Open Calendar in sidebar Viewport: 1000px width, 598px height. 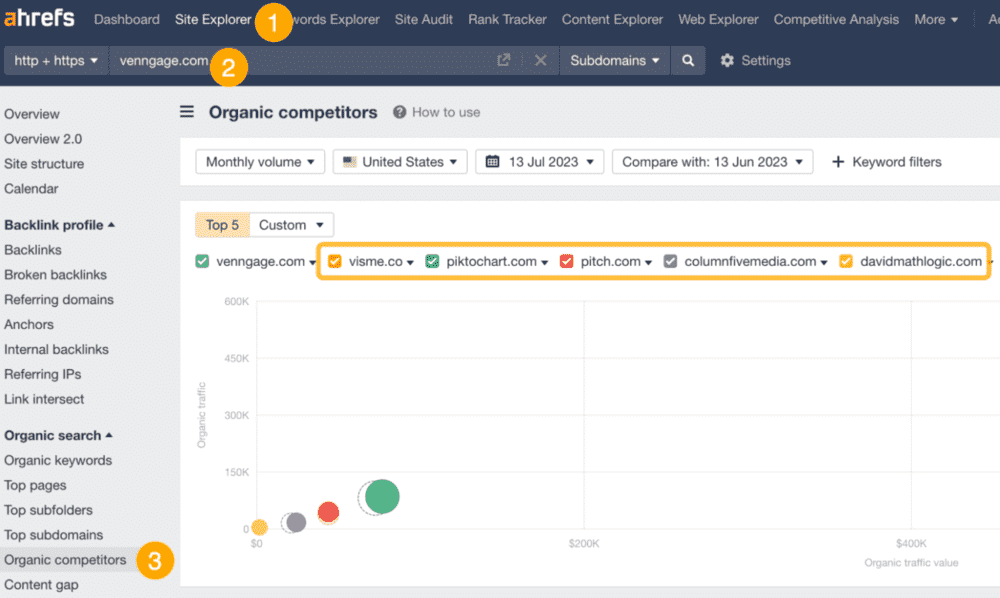(31, 189)
